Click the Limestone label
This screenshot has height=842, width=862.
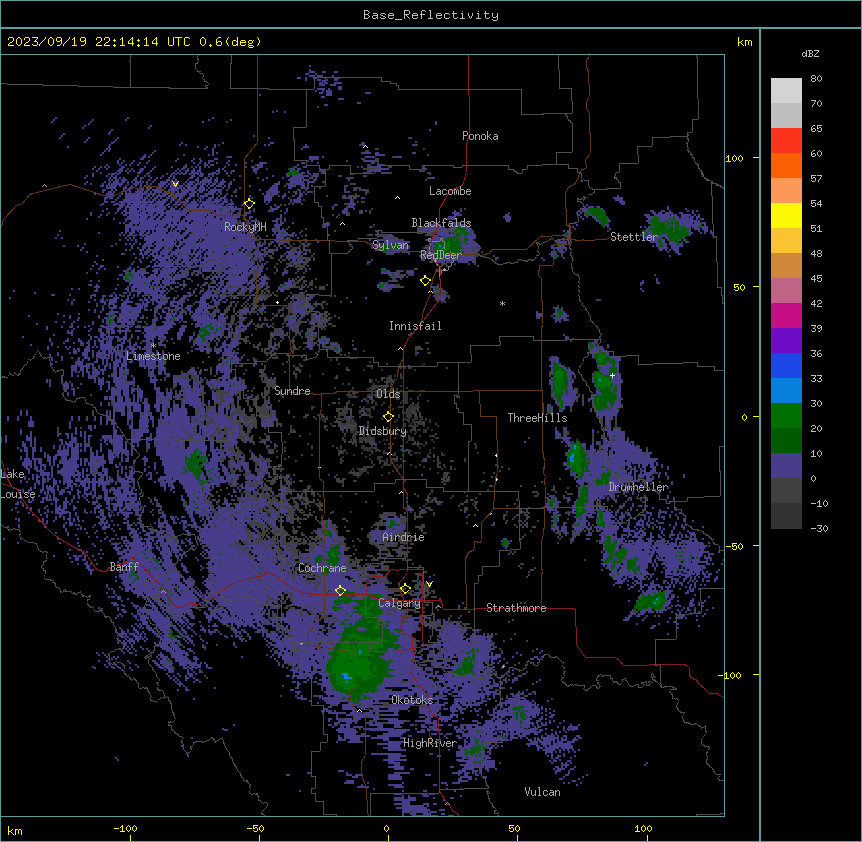[x=153, y=356]
